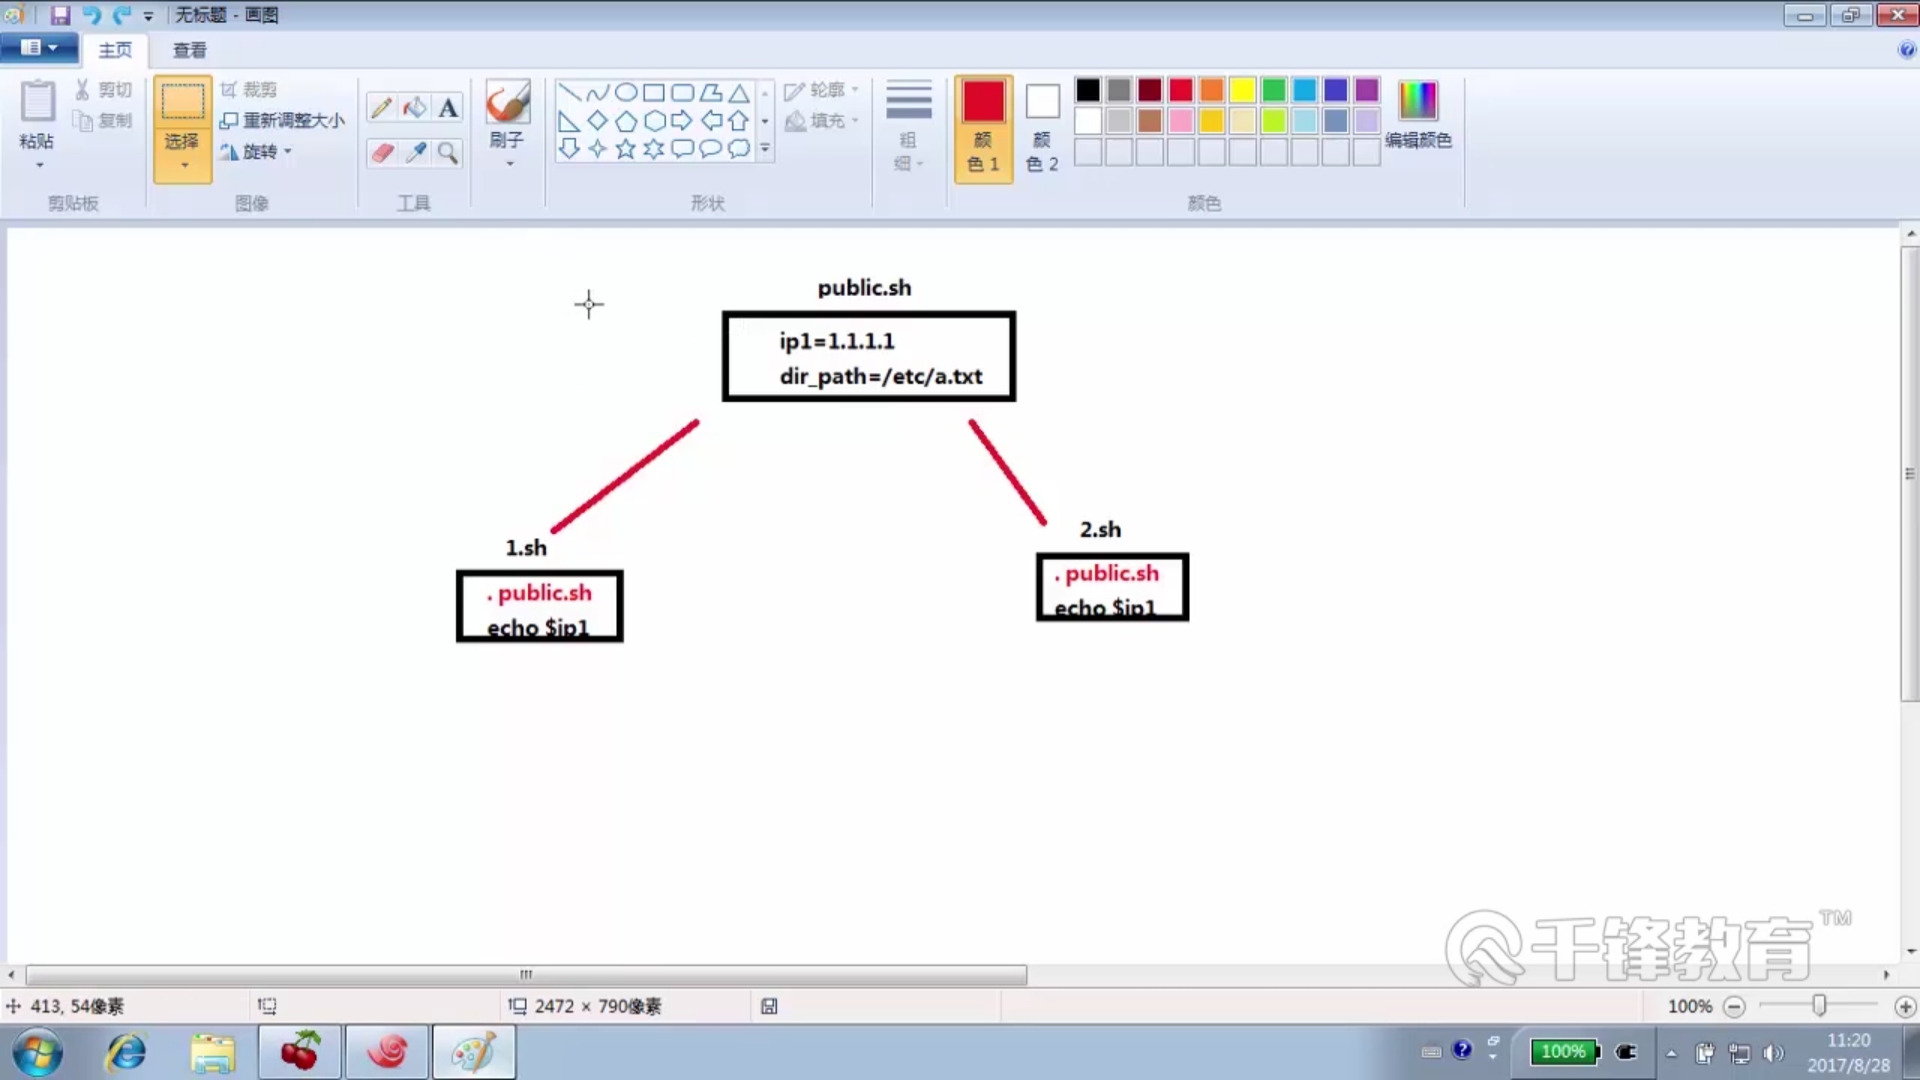Toggle the rectangular Select tool
This screenshot has width=1920, height=1080.
point(182,103)
